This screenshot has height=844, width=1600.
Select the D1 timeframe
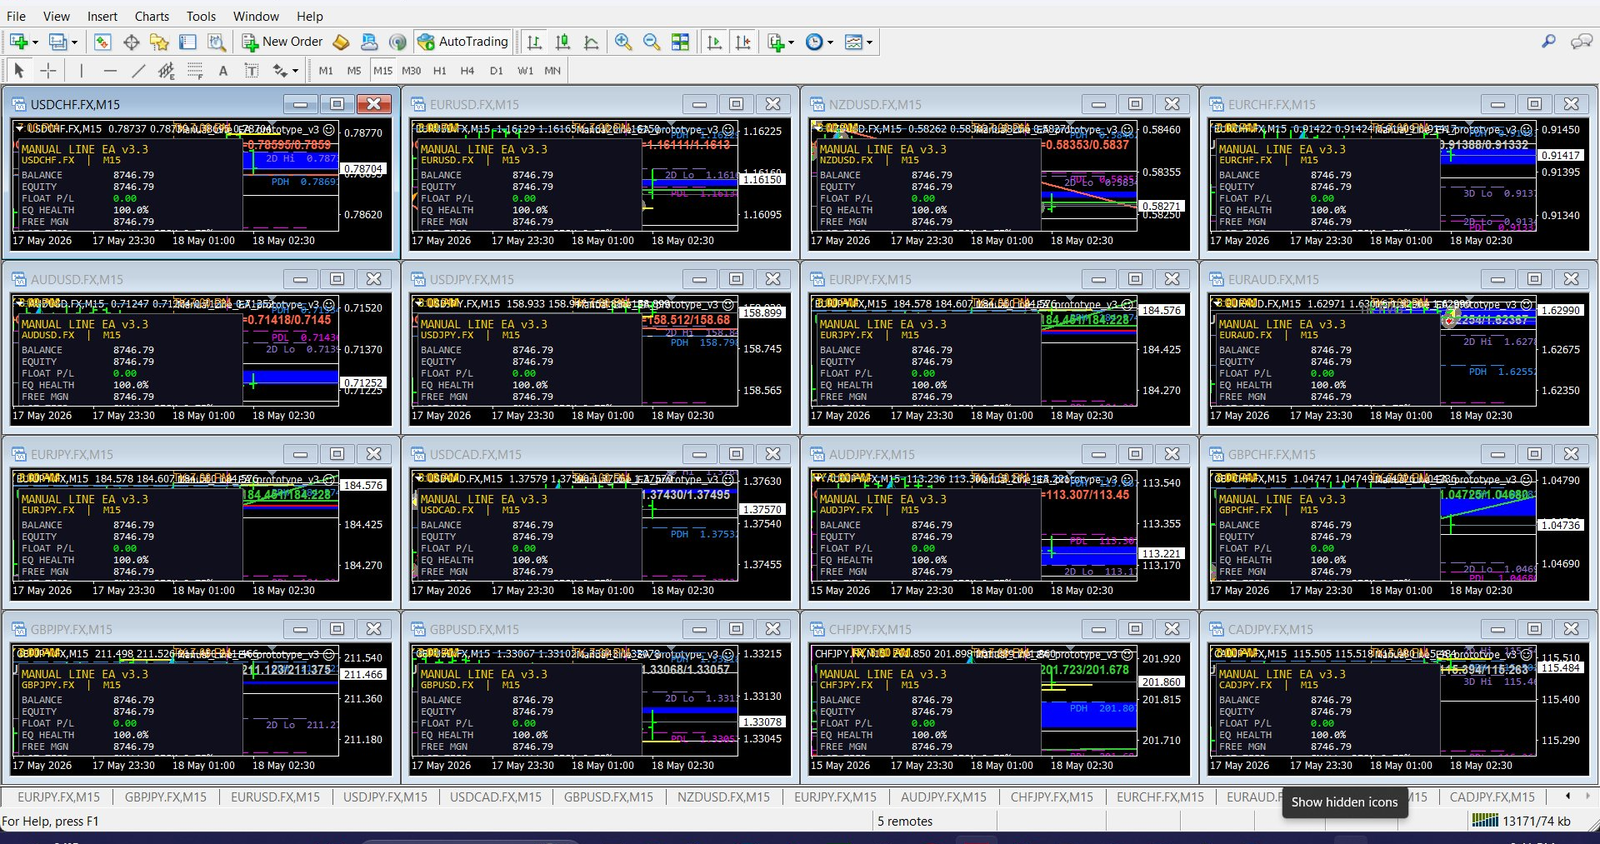(x=496, y=71)
